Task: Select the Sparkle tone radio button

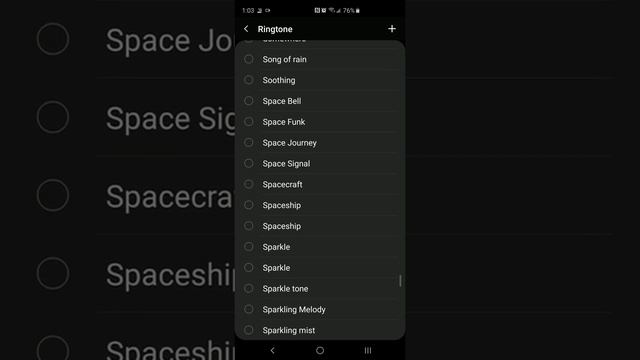Action: click(x=249, y=288)
